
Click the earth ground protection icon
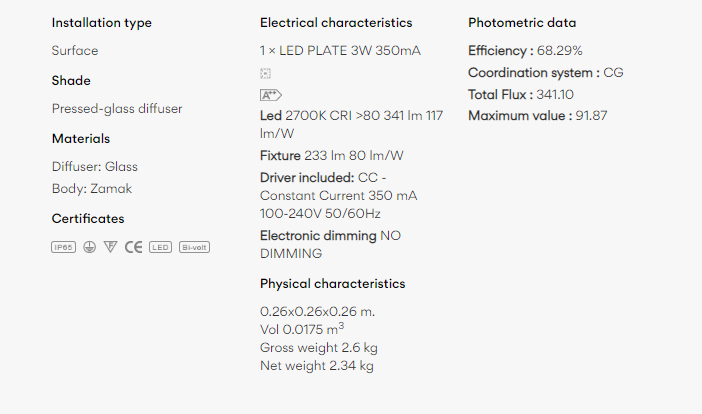tap(90, 247)
